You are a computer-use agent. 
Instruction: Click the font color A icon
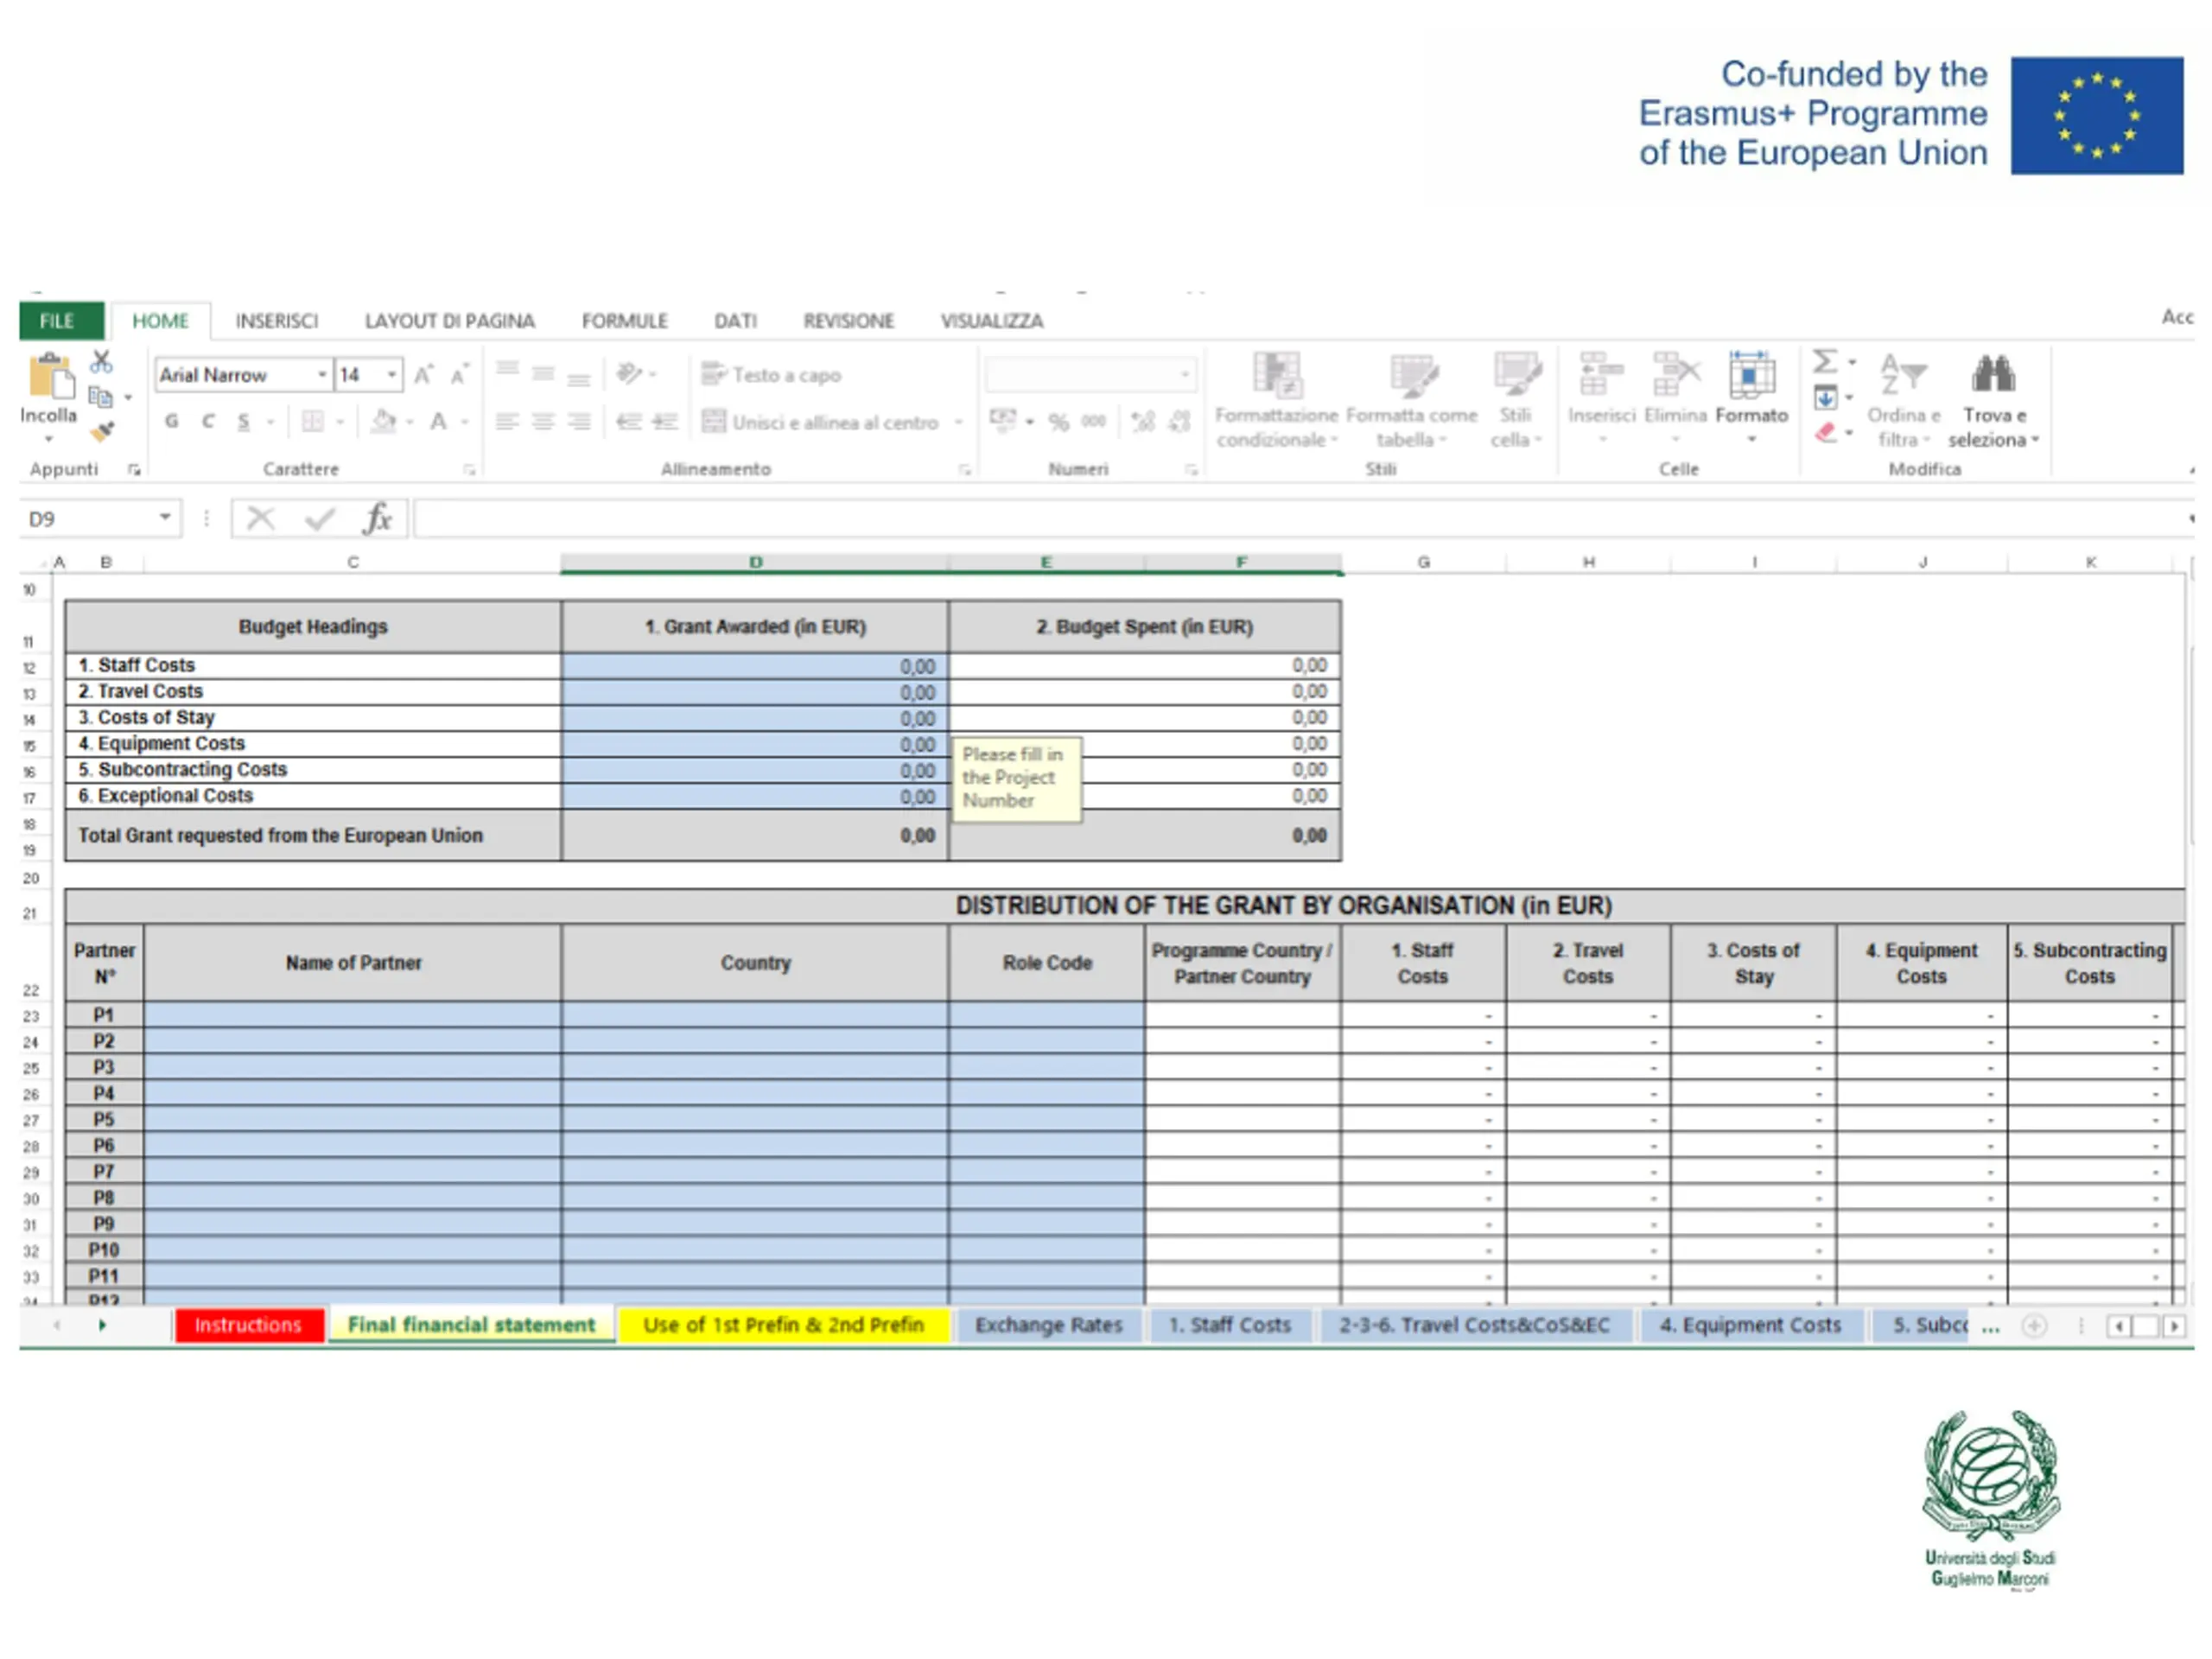[x=438, y=421]
